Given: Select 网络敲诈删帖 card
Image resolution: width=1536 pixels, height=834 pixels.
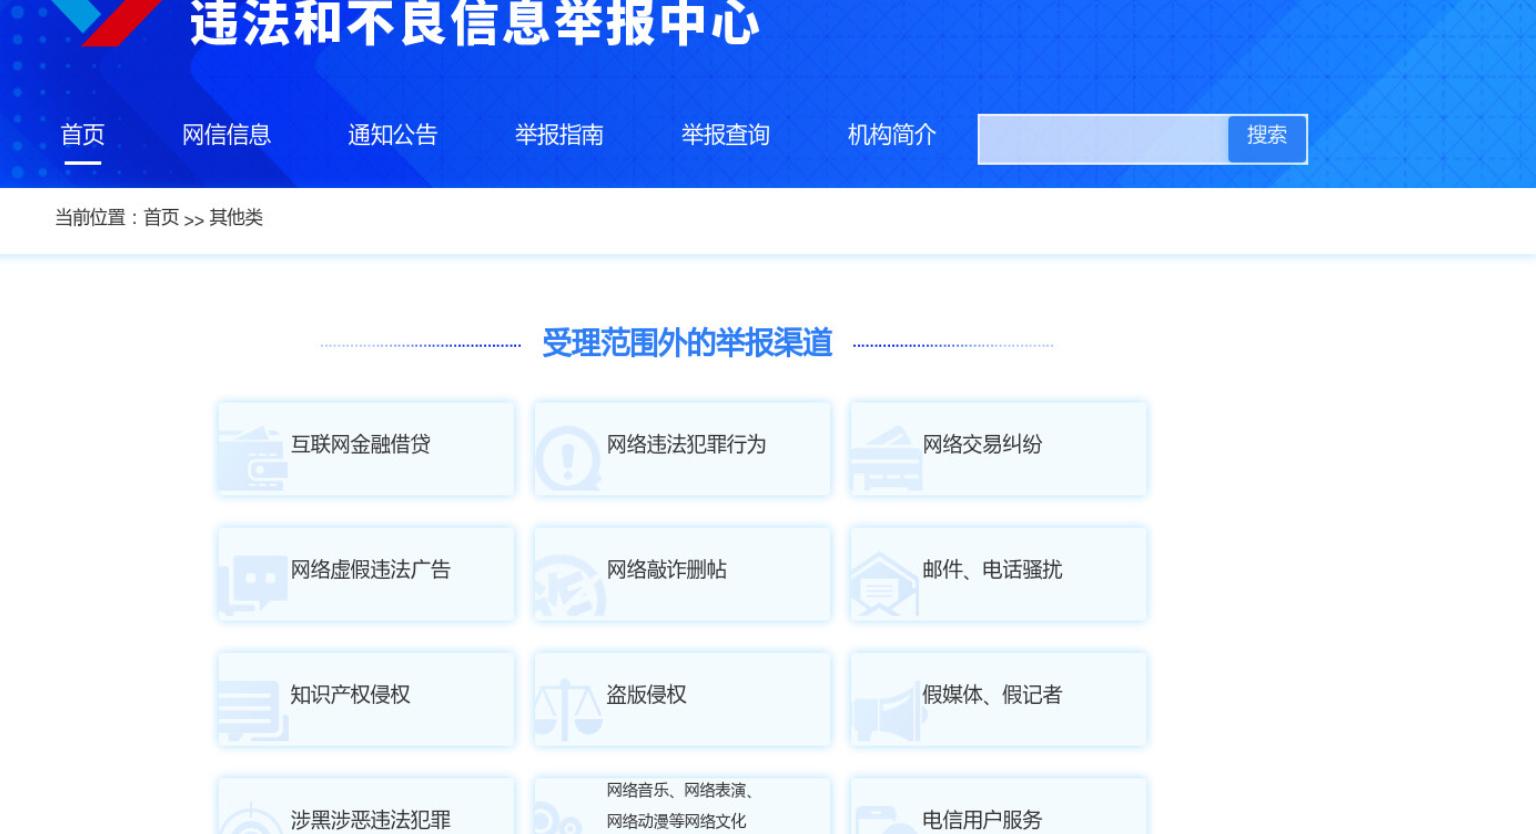Looking at the screenshot, I should tap(682, 574).
